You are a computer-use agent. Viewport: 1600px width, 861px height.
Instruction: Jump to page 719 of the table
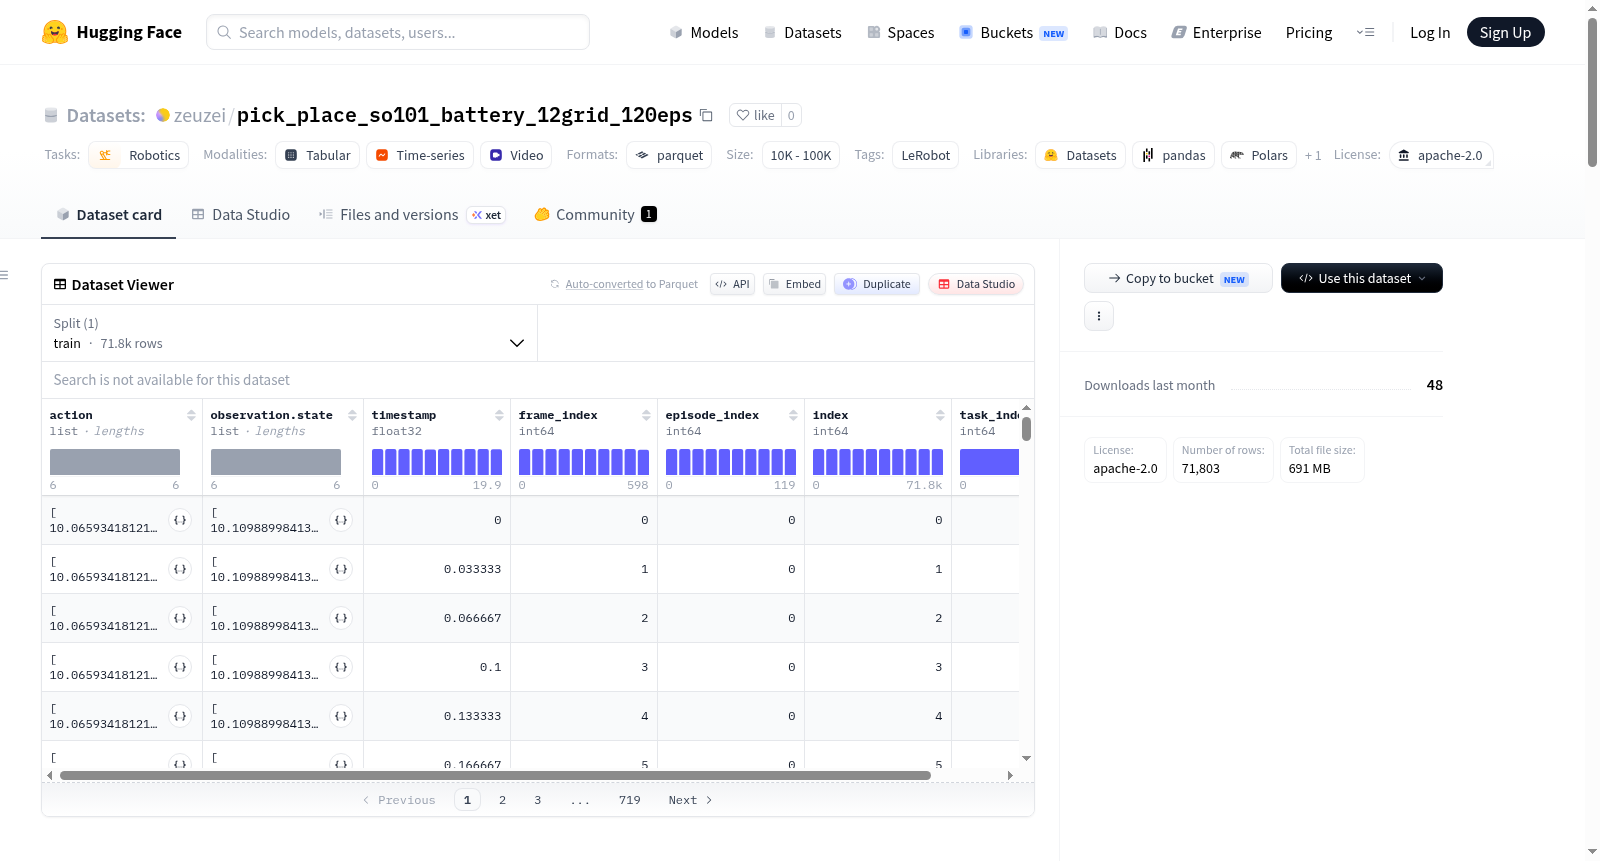click(629, 800)
